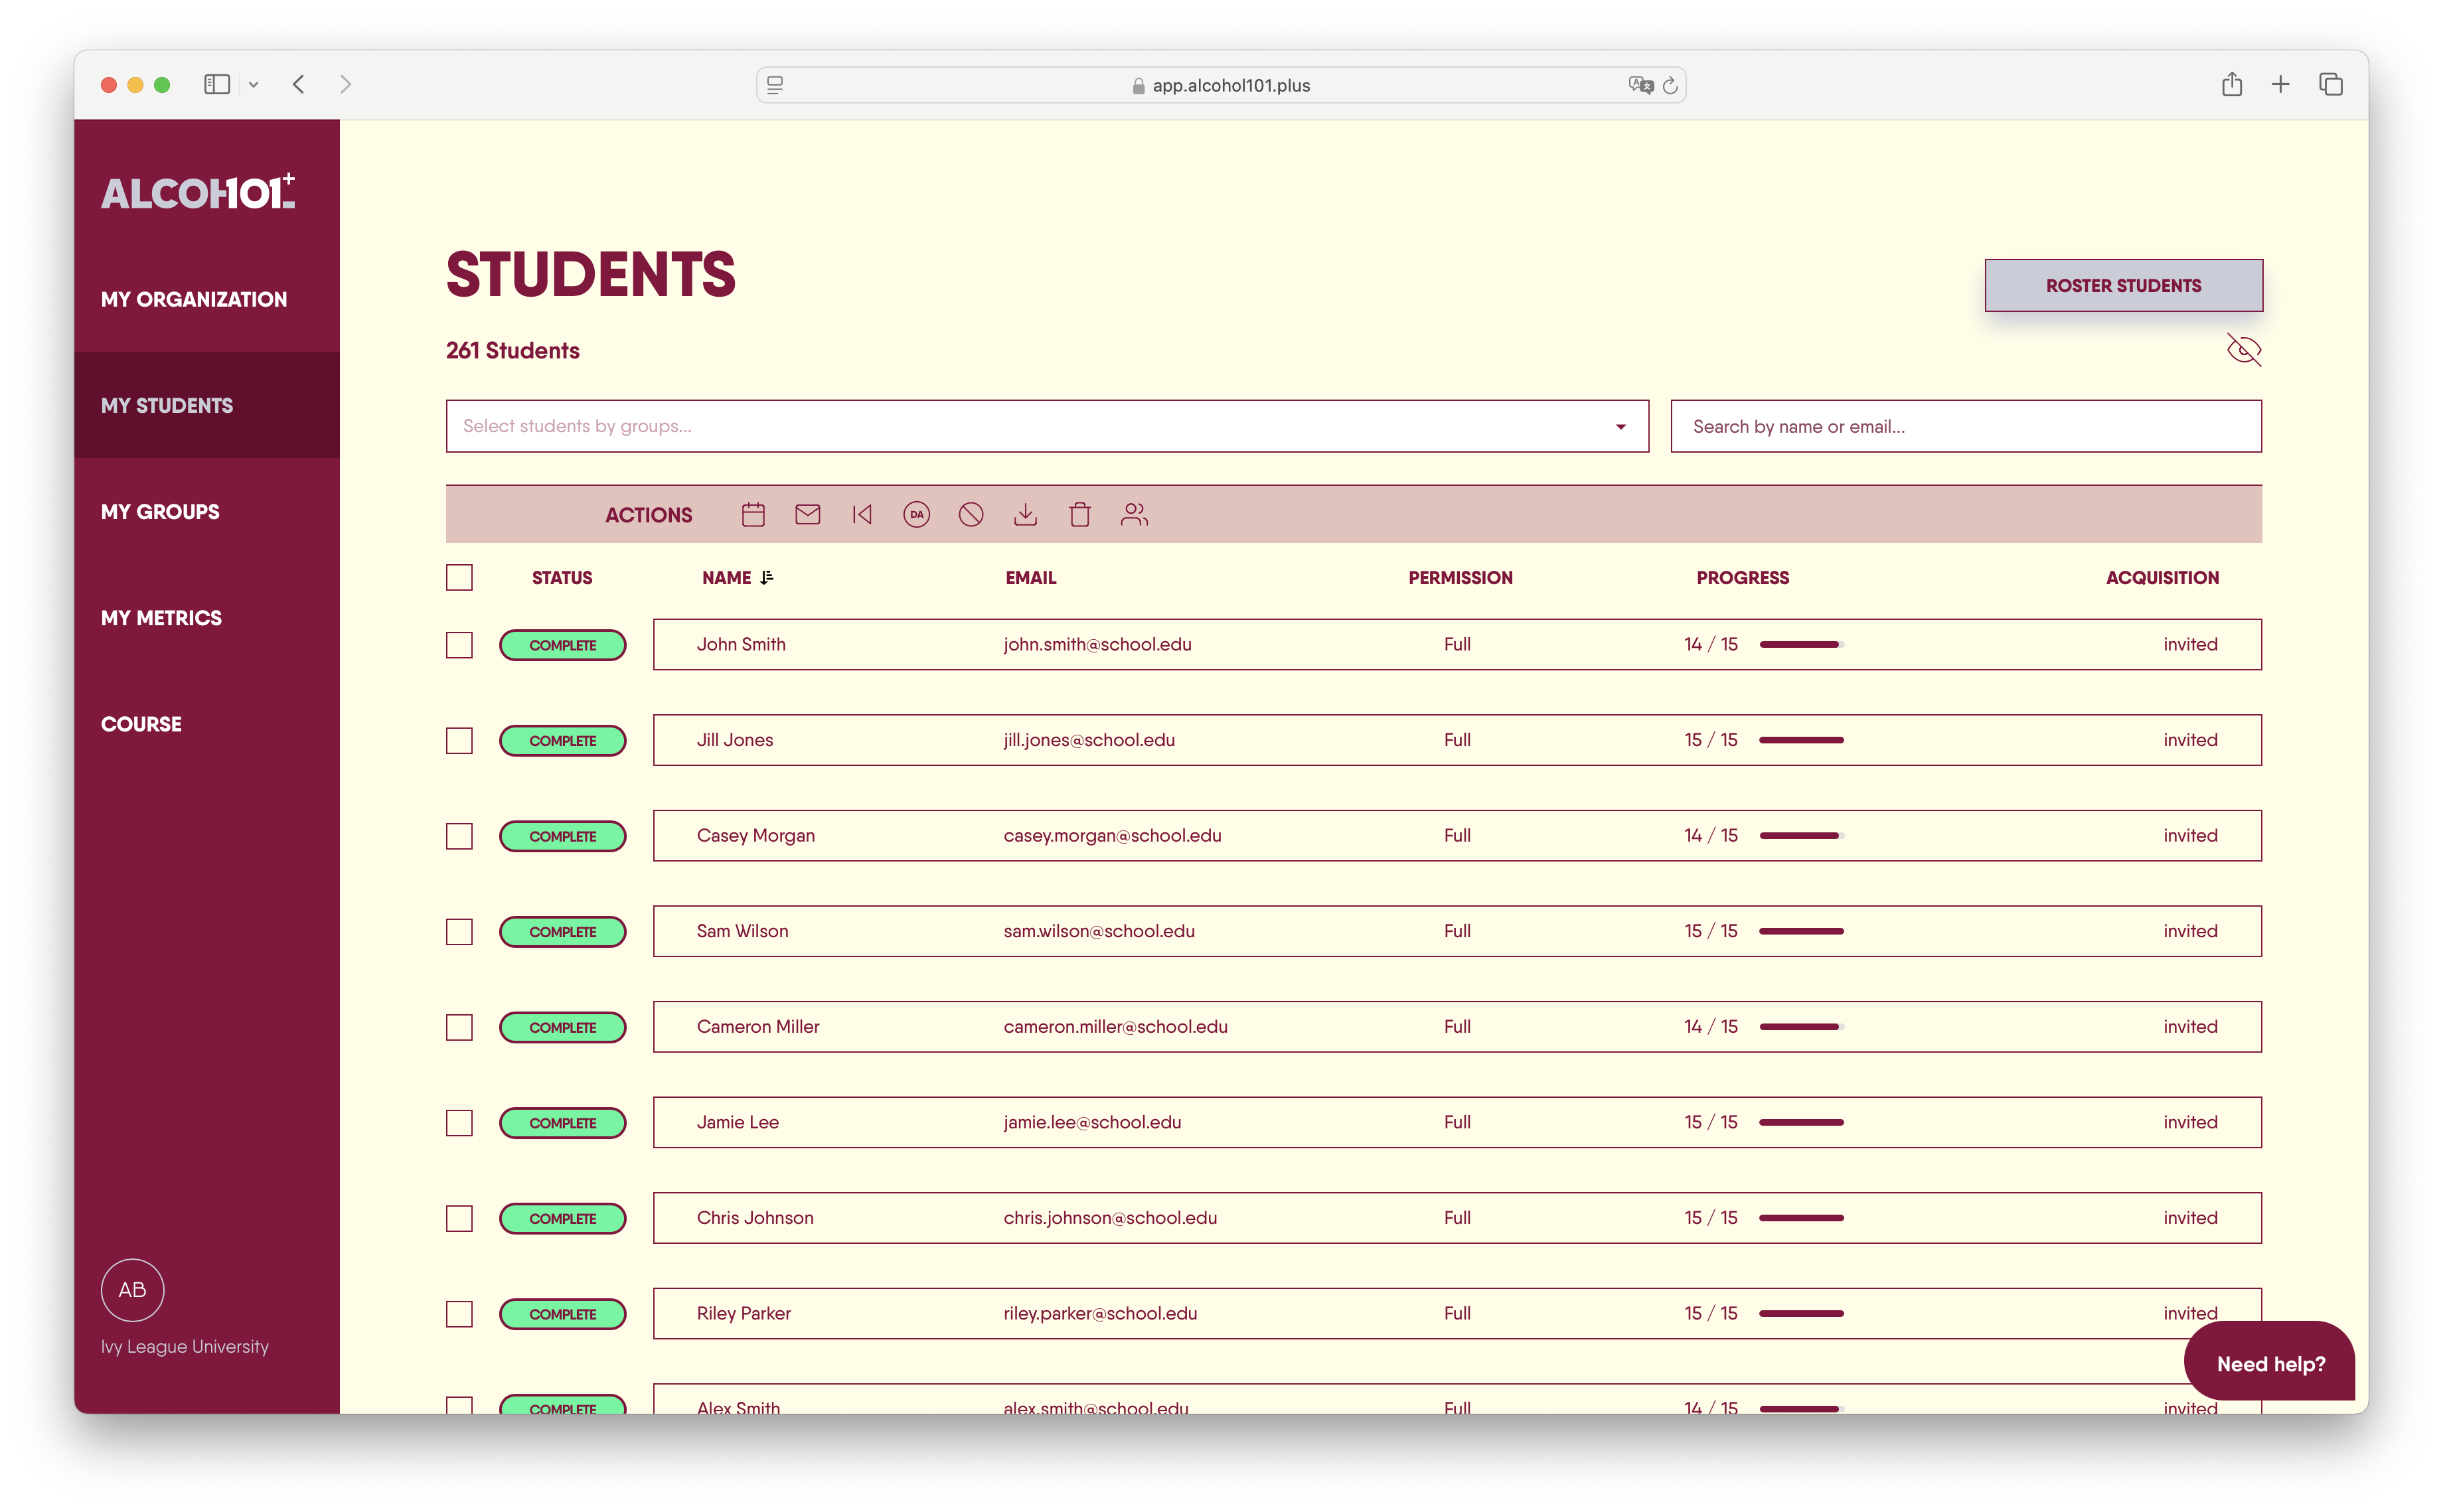Toggle the hidden eye visibility icon
The image size is (2443, 1512).
pyautogui.click(x=2243, y=350)
